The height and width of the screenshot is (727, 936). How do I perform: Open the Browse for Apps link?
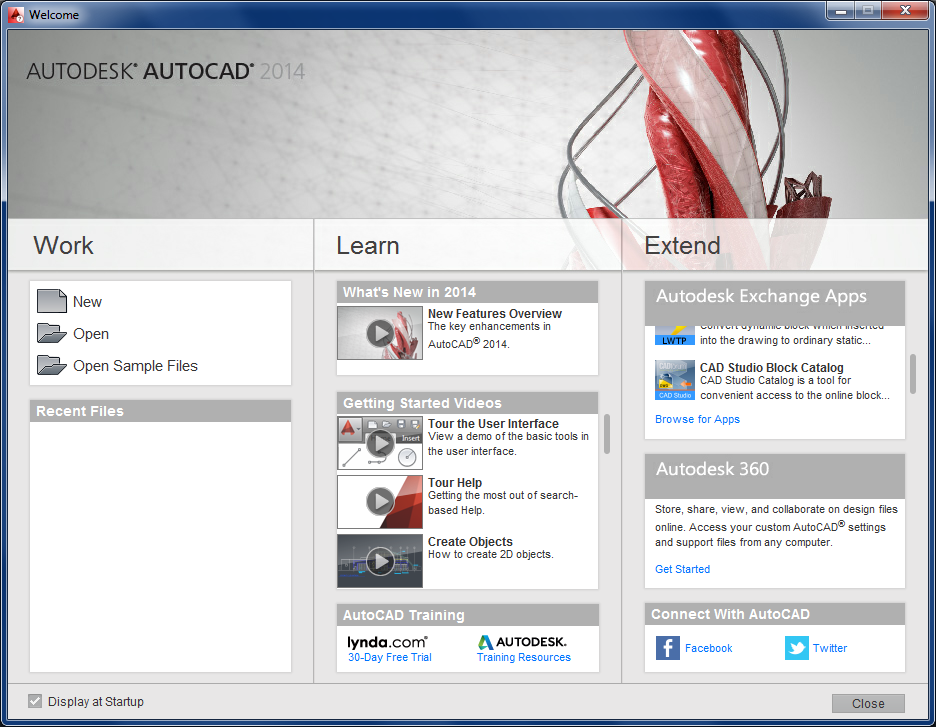(x=697, y=419)
